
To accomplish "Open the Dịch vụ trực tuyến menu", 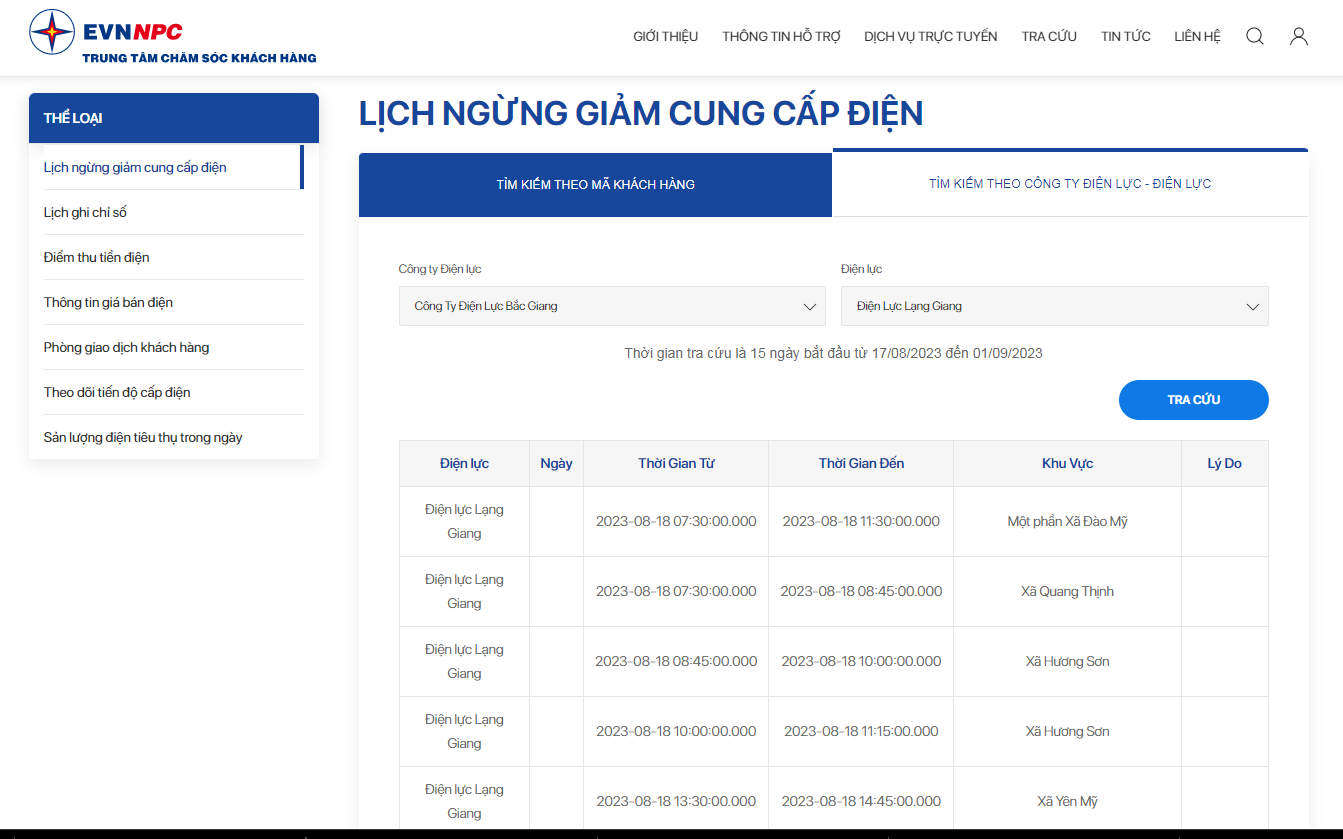I will 931,36.
